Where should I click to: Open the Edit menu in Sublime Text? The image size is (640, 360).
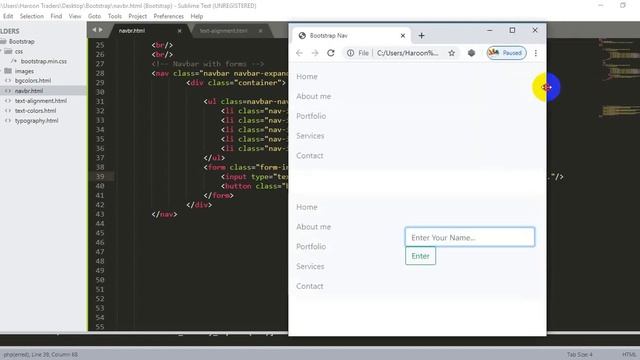pyautogui.click(x=8, y=16)
